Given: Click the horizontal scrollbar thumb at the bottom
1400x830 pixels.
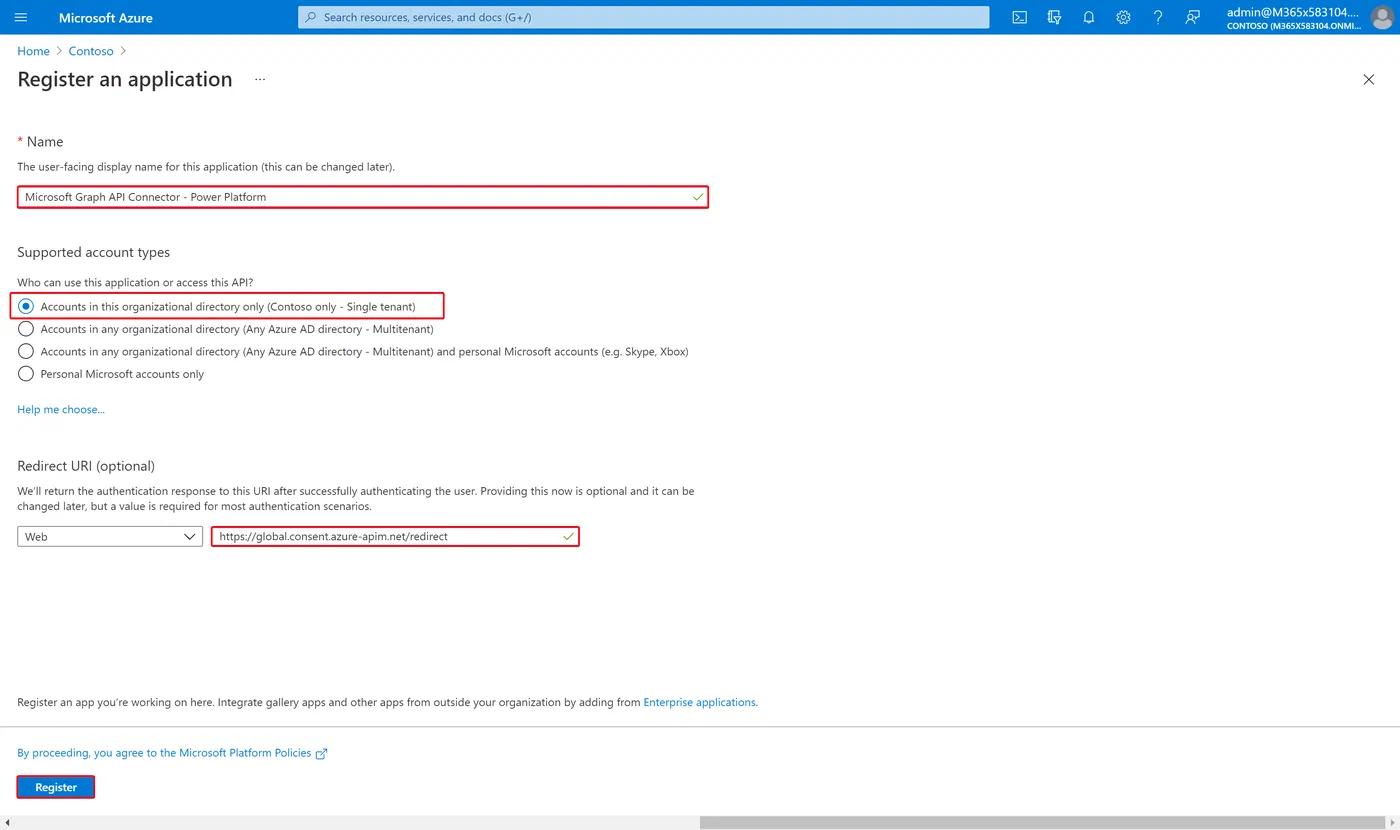Looking at the screenshot, I should (1040, 823).
